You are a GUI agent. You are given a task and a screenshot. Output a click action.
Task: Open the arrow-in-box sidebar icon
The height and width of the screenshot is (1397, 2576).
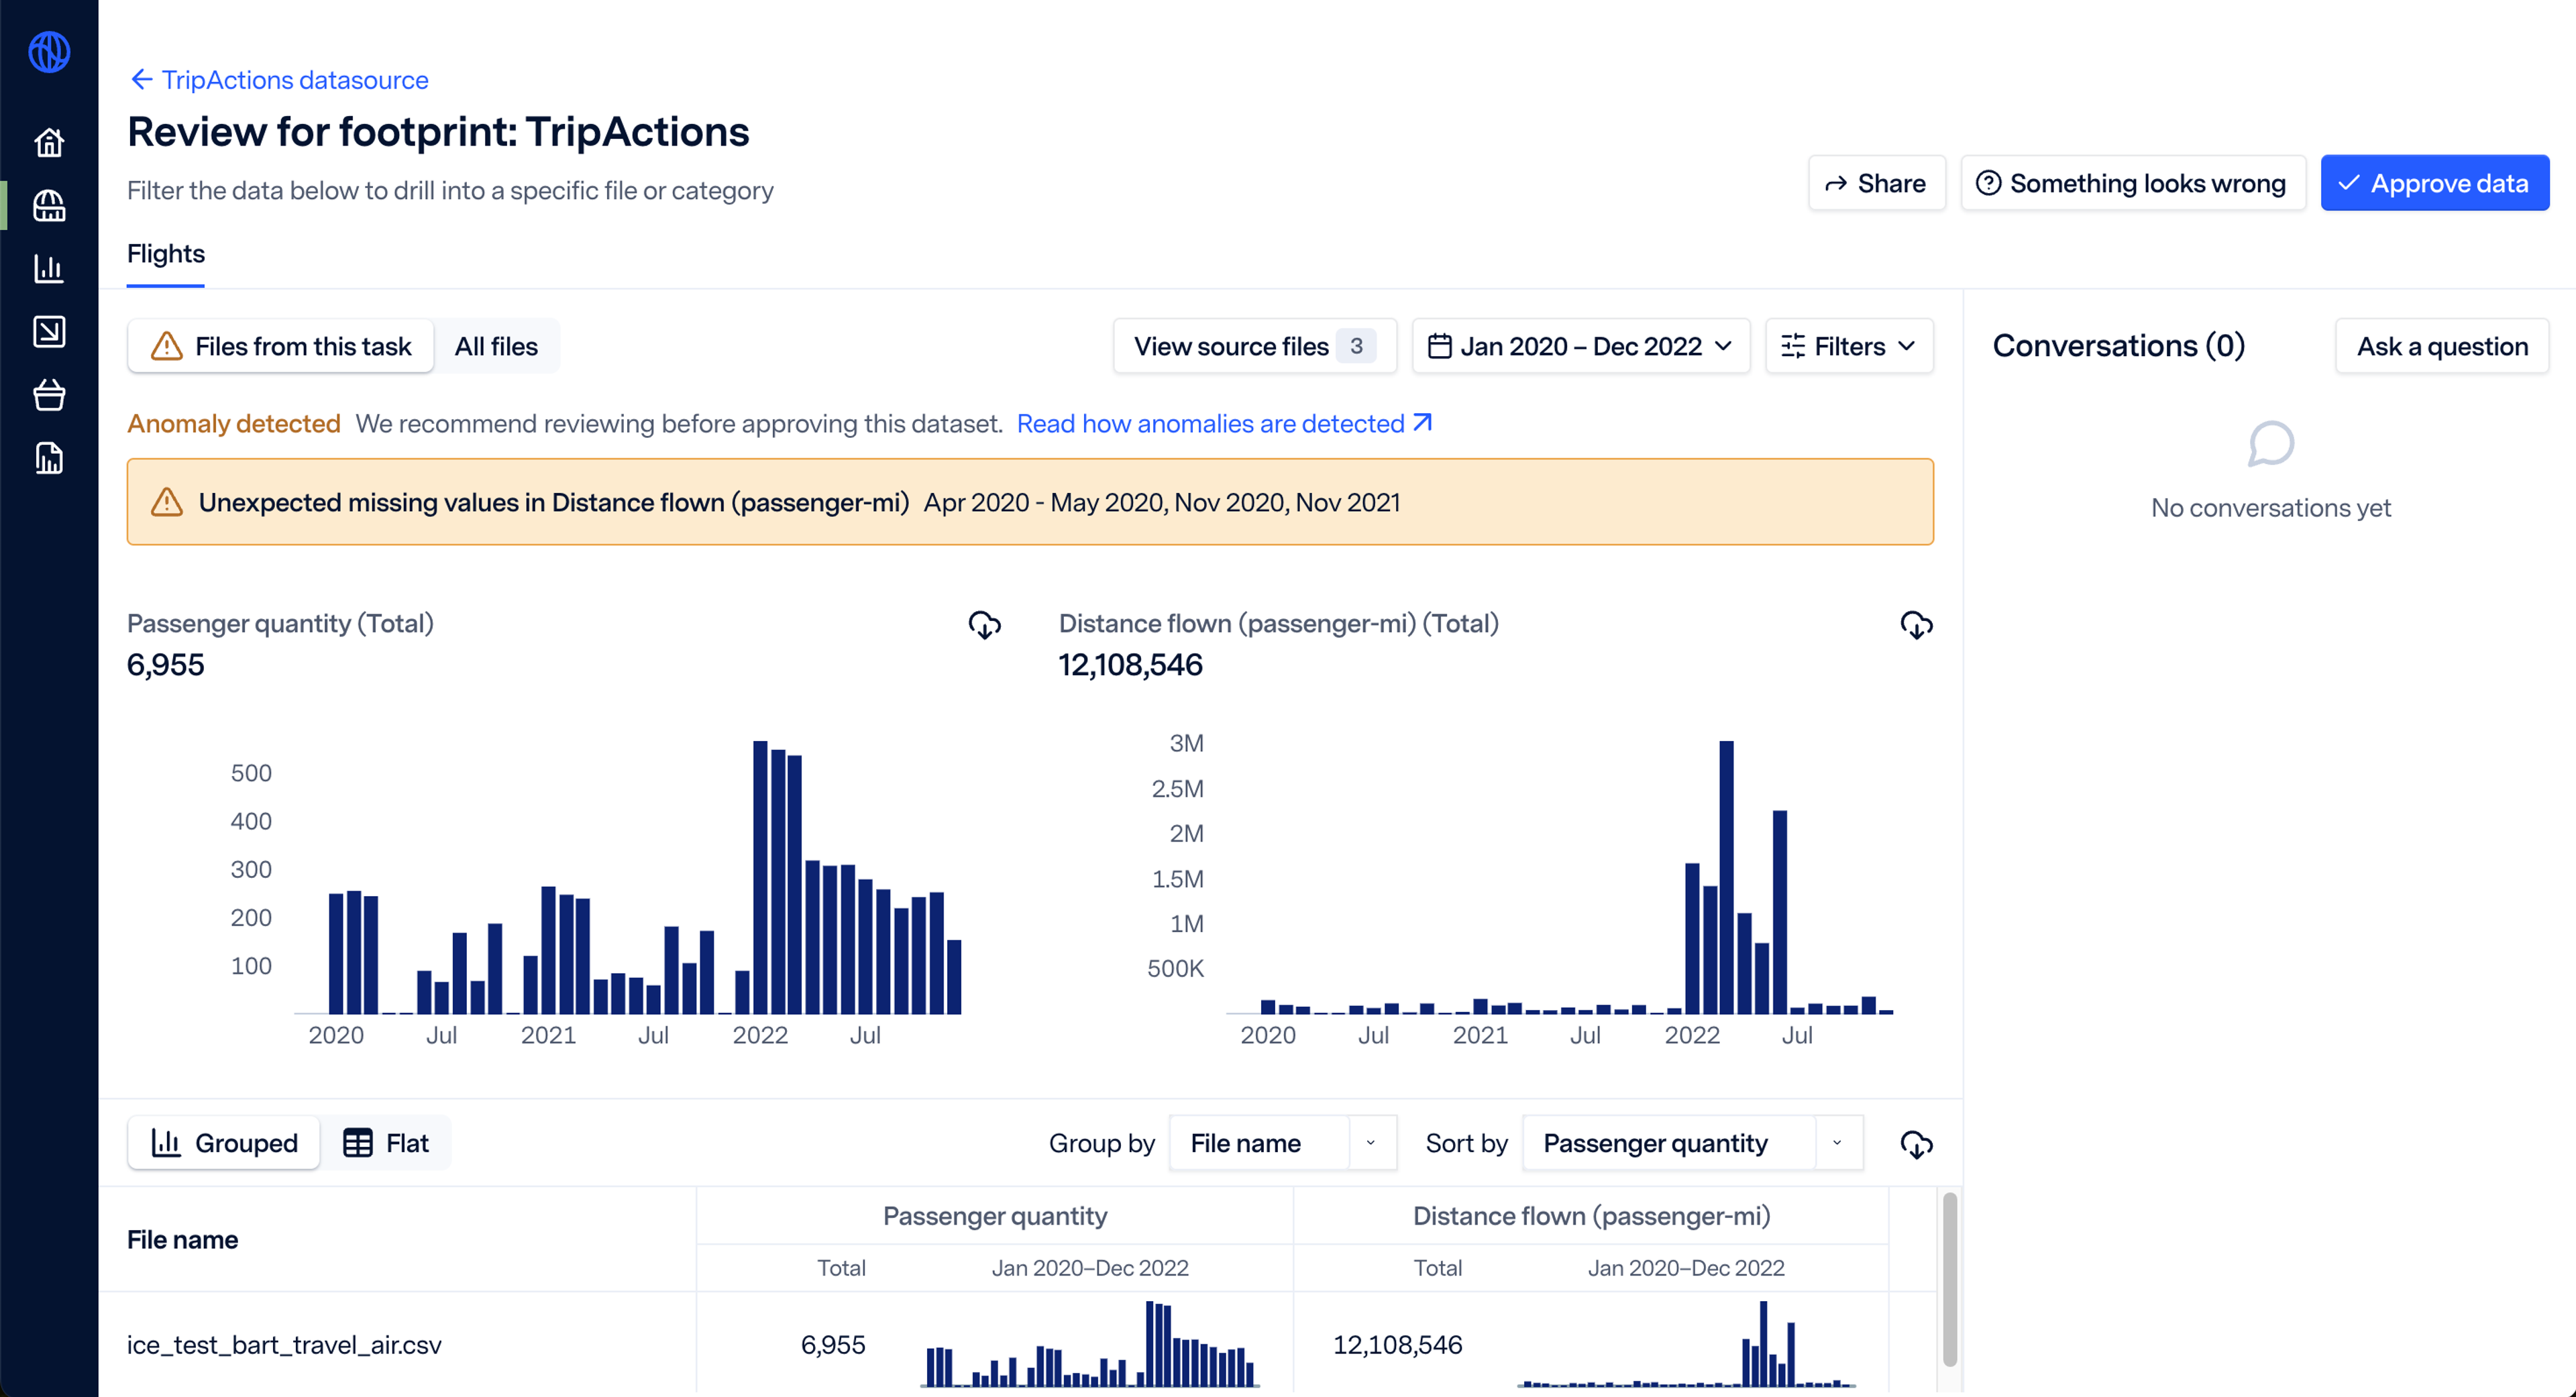point(49,331)
